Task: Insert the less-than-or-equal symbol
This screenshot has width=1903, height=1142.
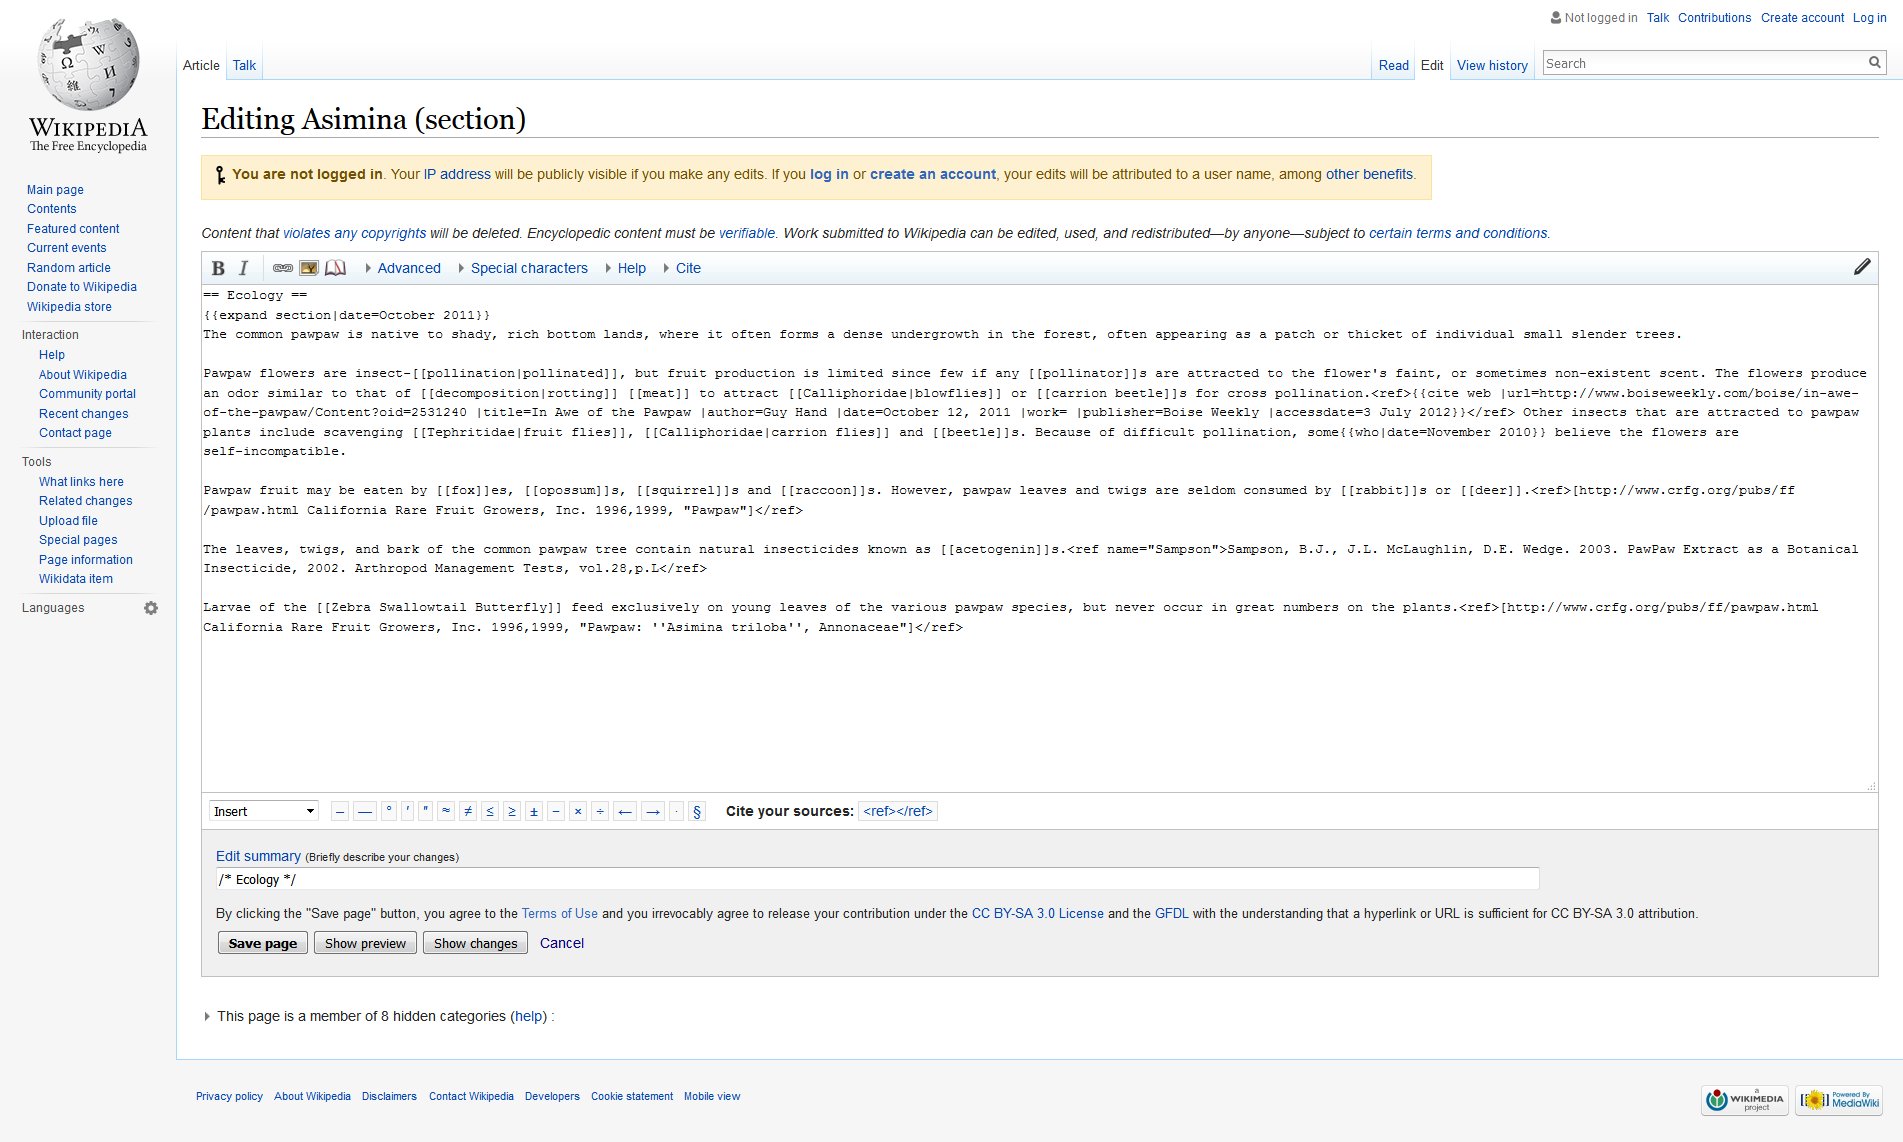Action: pos(490,811)
